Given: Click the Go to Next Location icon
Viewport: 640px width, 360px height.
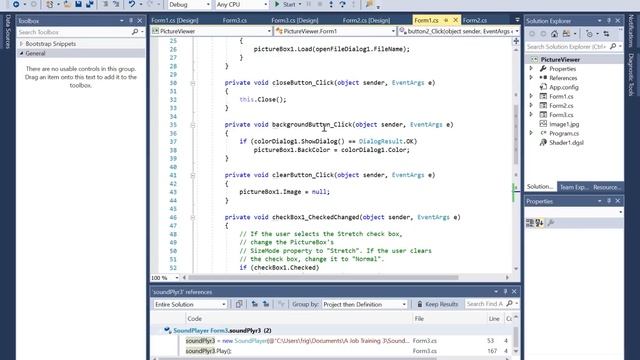Looking at the screenshot, I should coord(266,304).
